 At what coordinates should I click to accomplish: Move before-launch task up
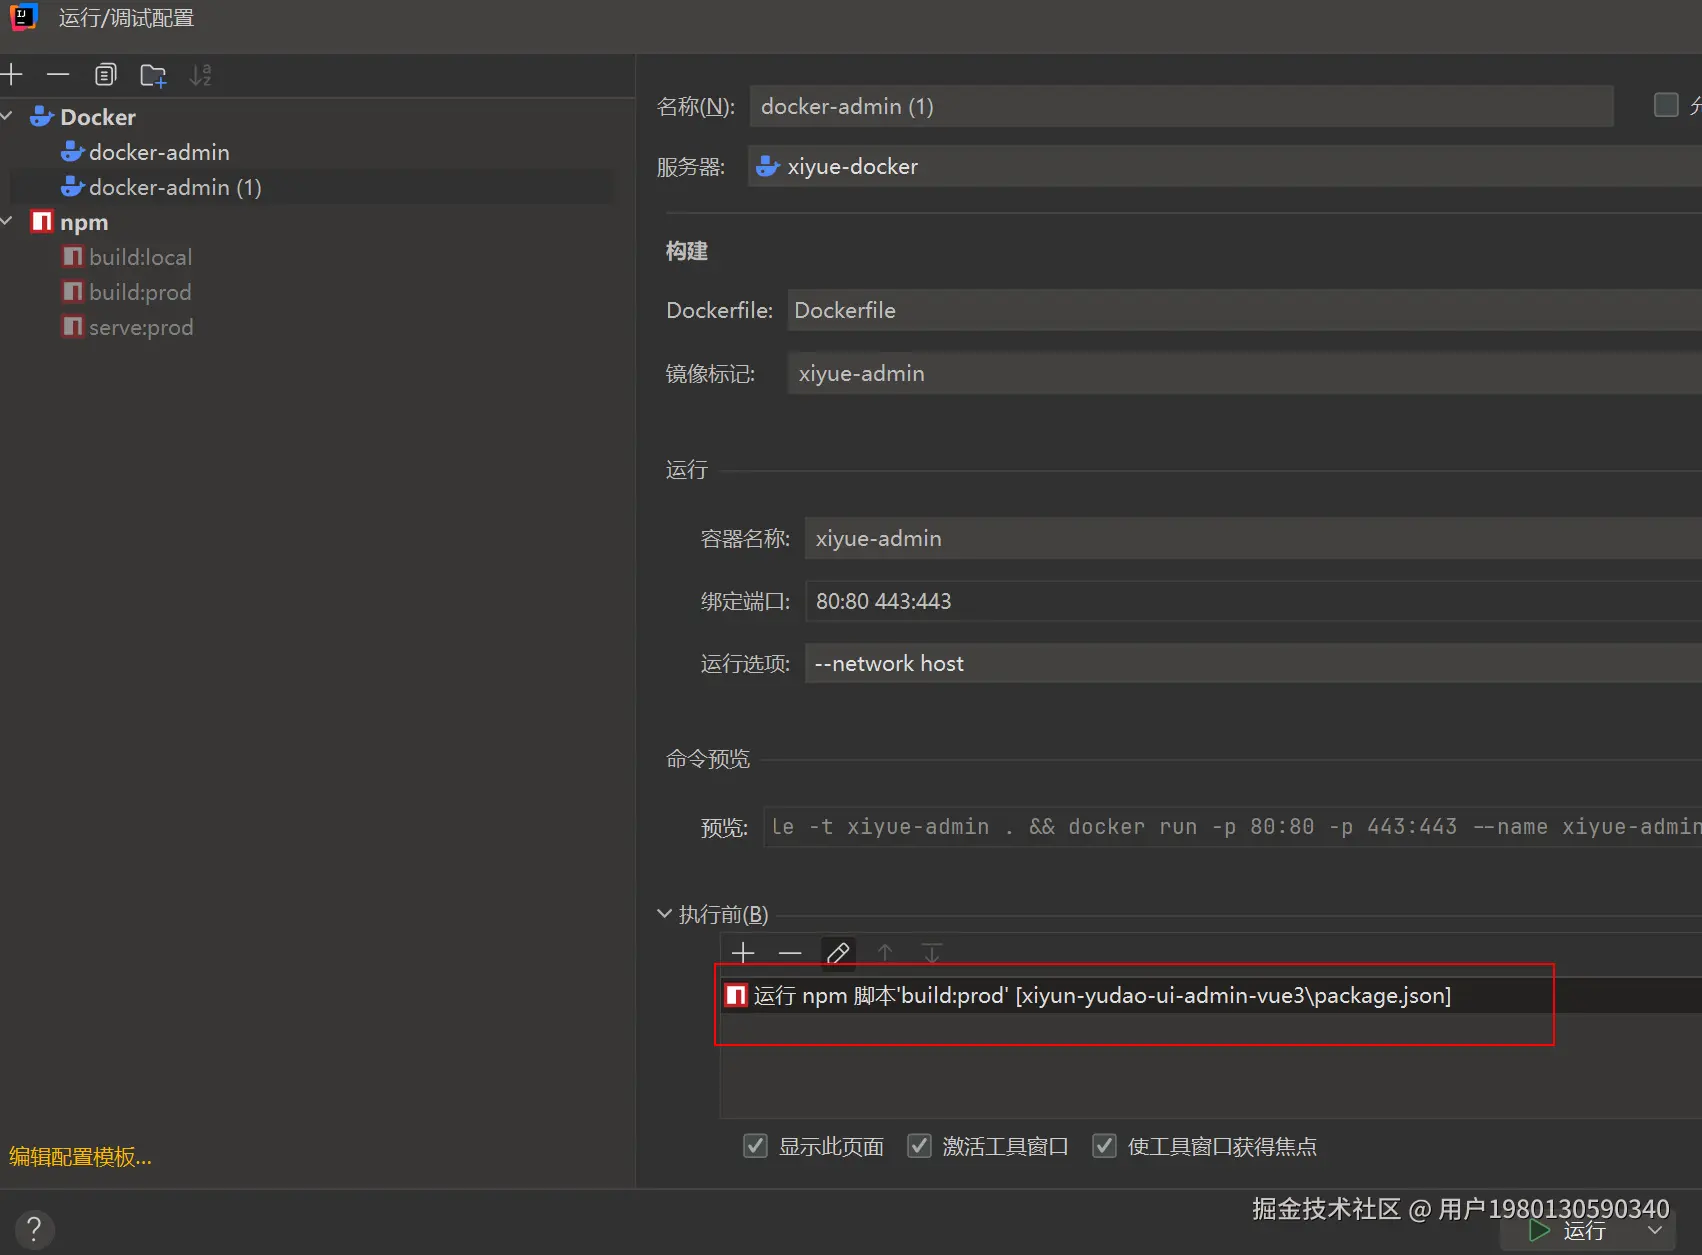[x=885, y=953]
